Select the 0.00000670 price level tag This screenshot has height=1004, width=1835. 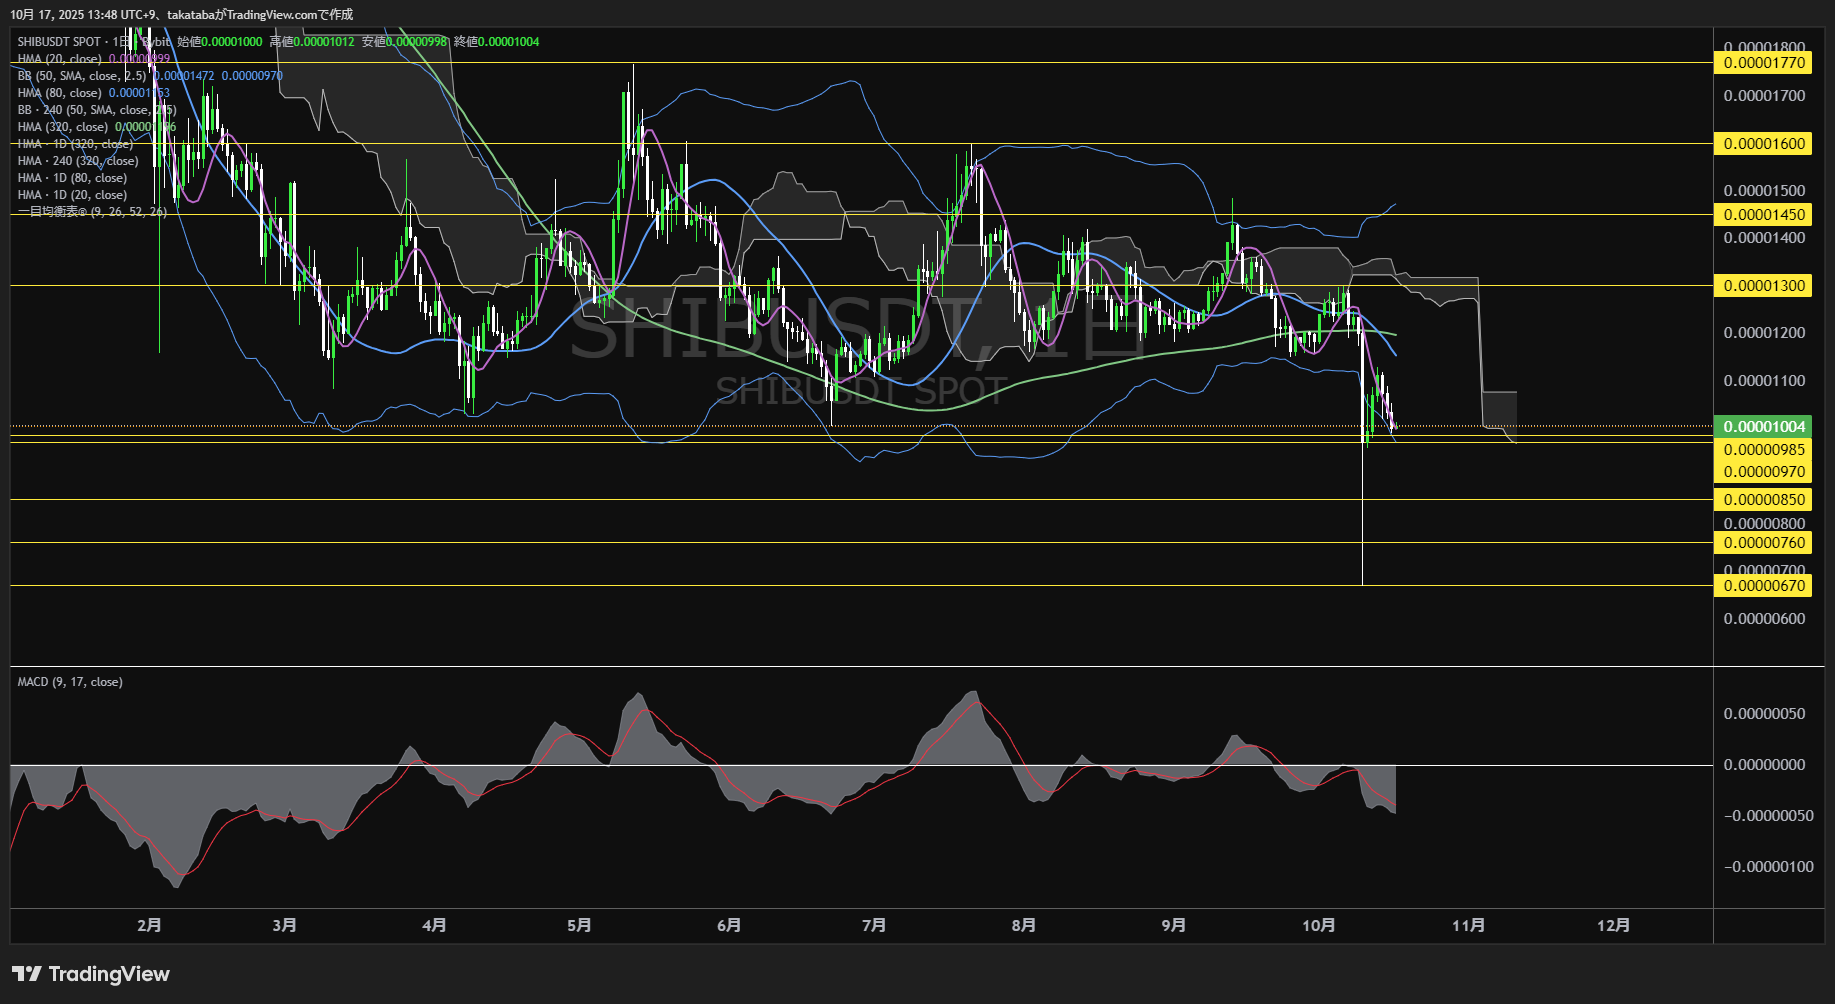(1765, 586)
